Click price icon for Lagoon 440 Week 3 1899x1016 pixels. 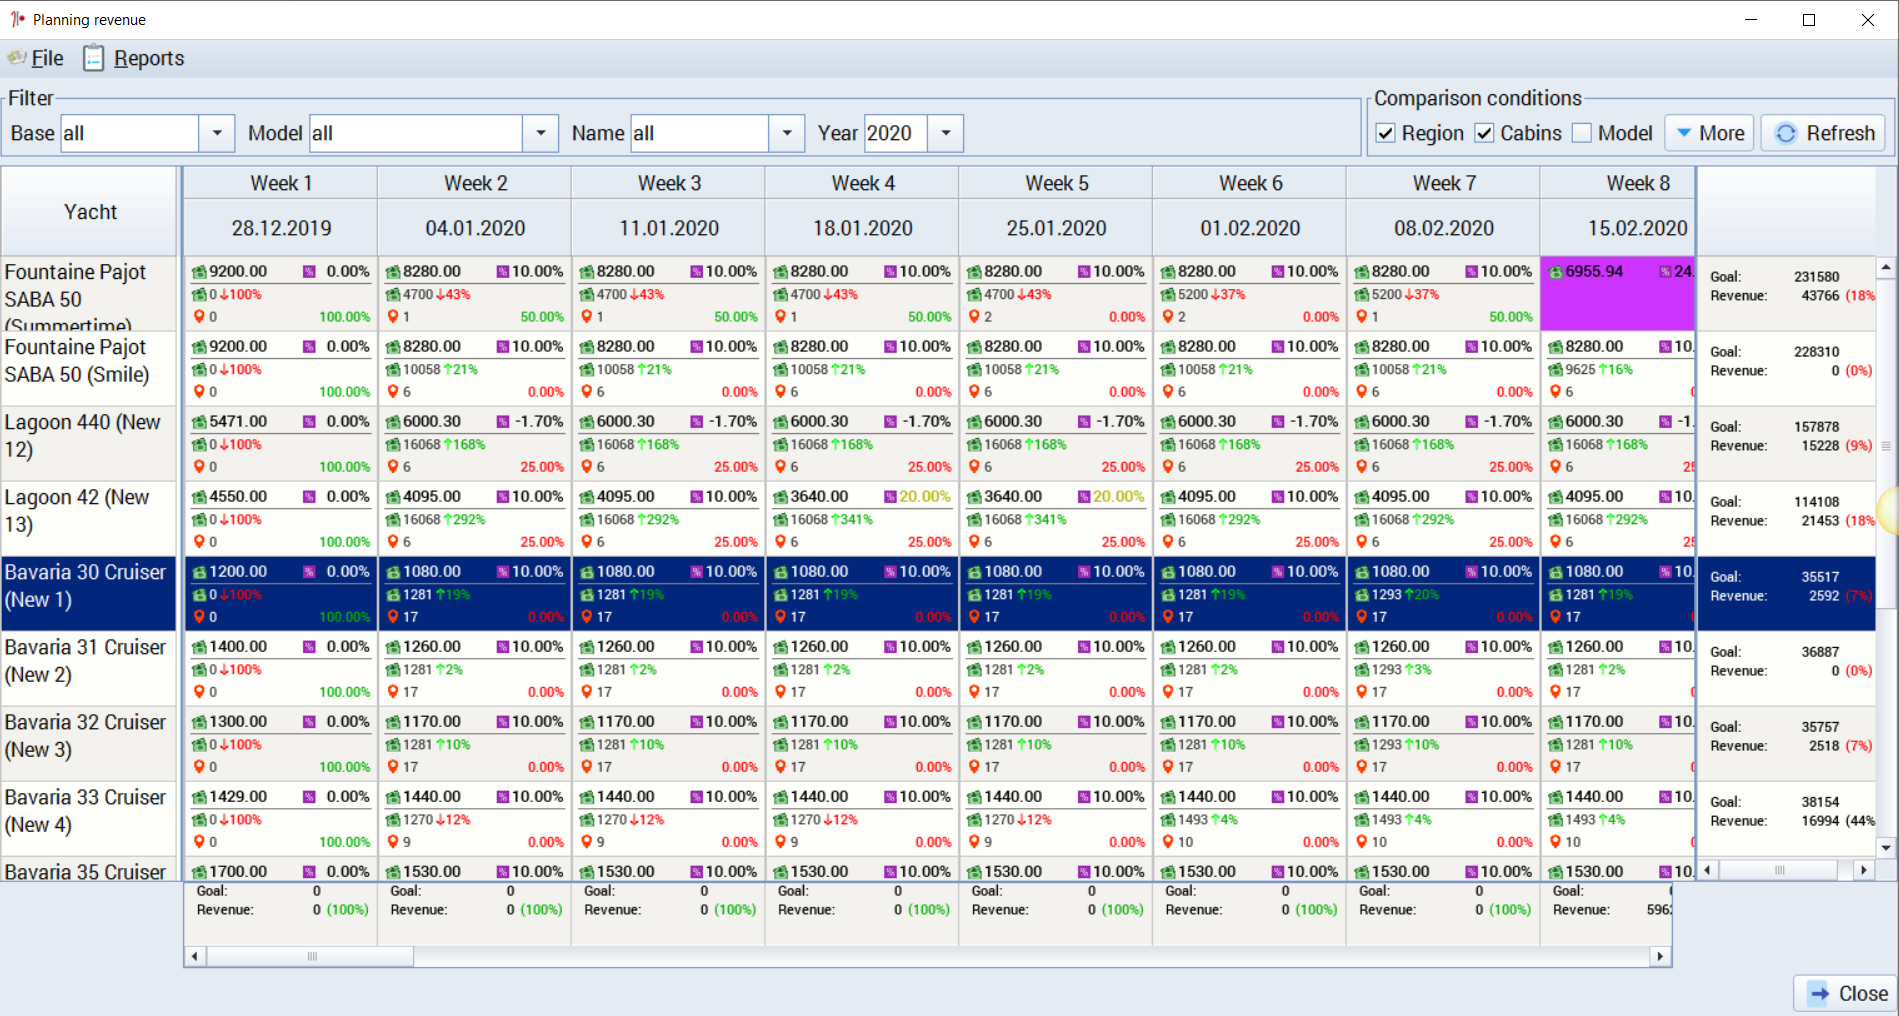click(x=587, y=422)
